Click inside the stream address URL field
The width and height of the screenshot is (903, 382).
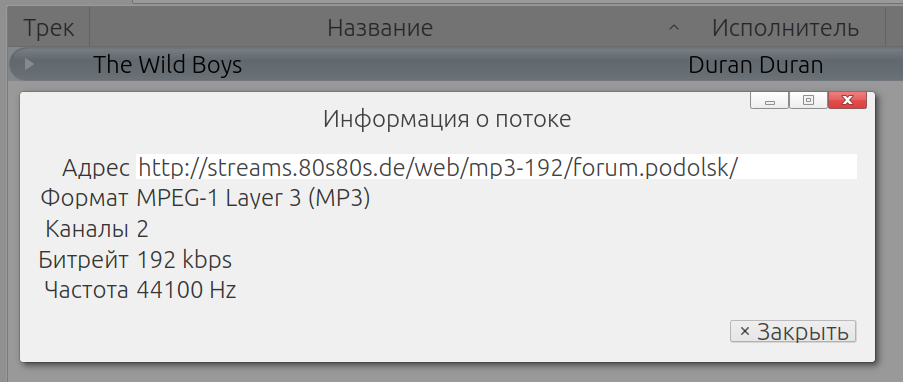pyautogui.click(x=496, y=167)
